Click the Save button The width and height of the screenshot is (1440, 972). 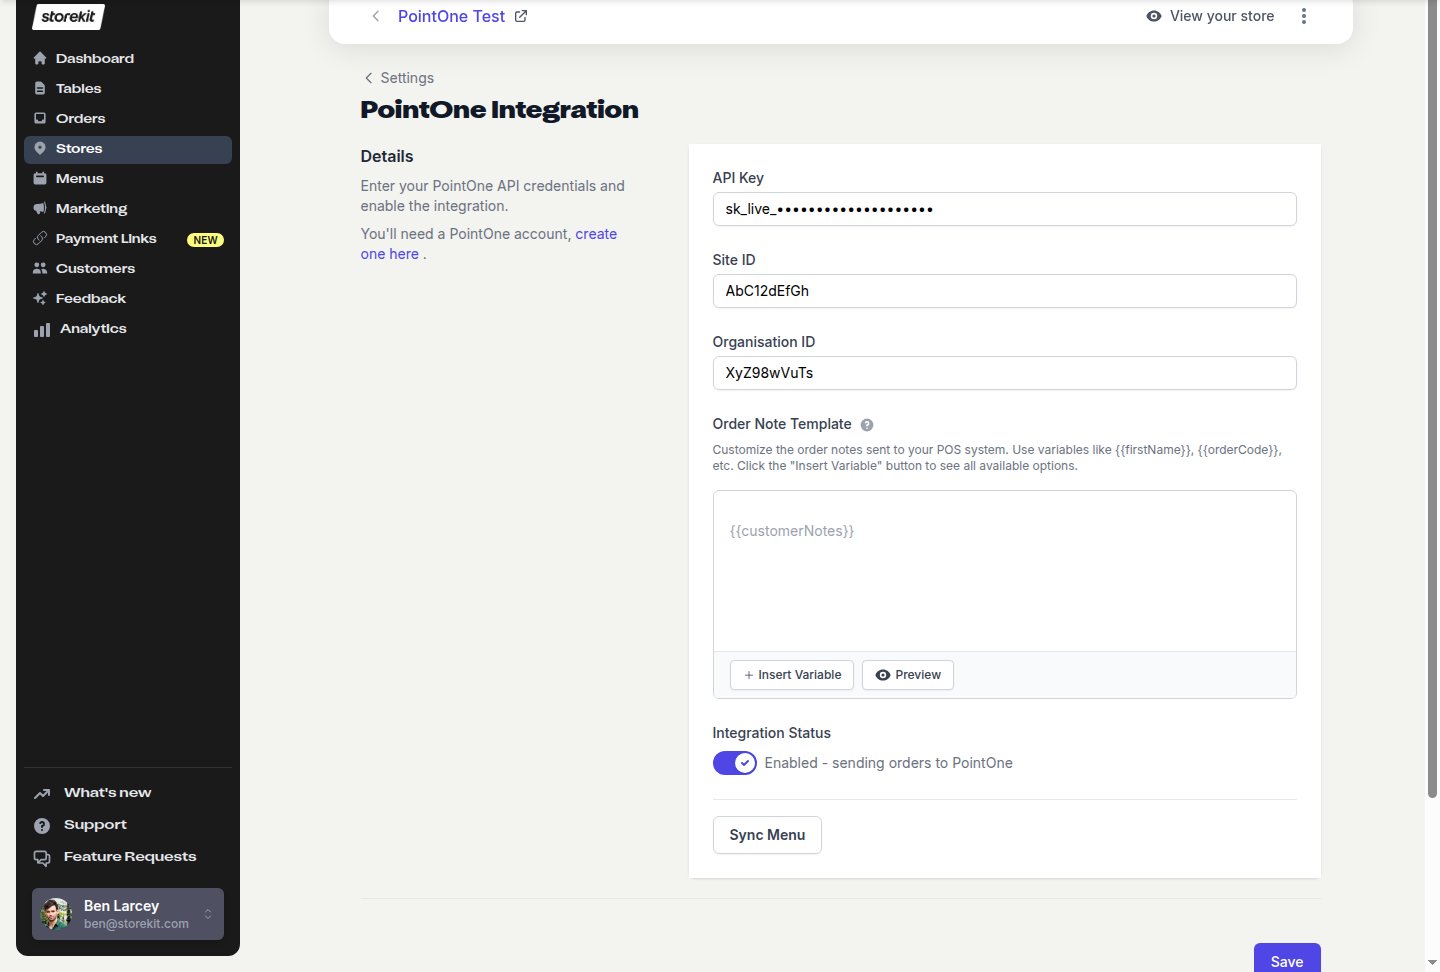click(x=1287, y=958)
